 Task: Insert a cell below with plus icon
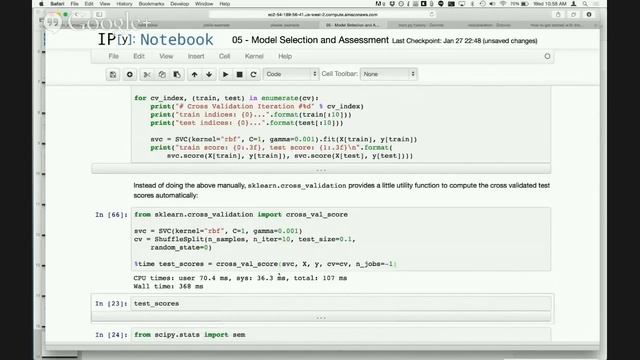130,74
